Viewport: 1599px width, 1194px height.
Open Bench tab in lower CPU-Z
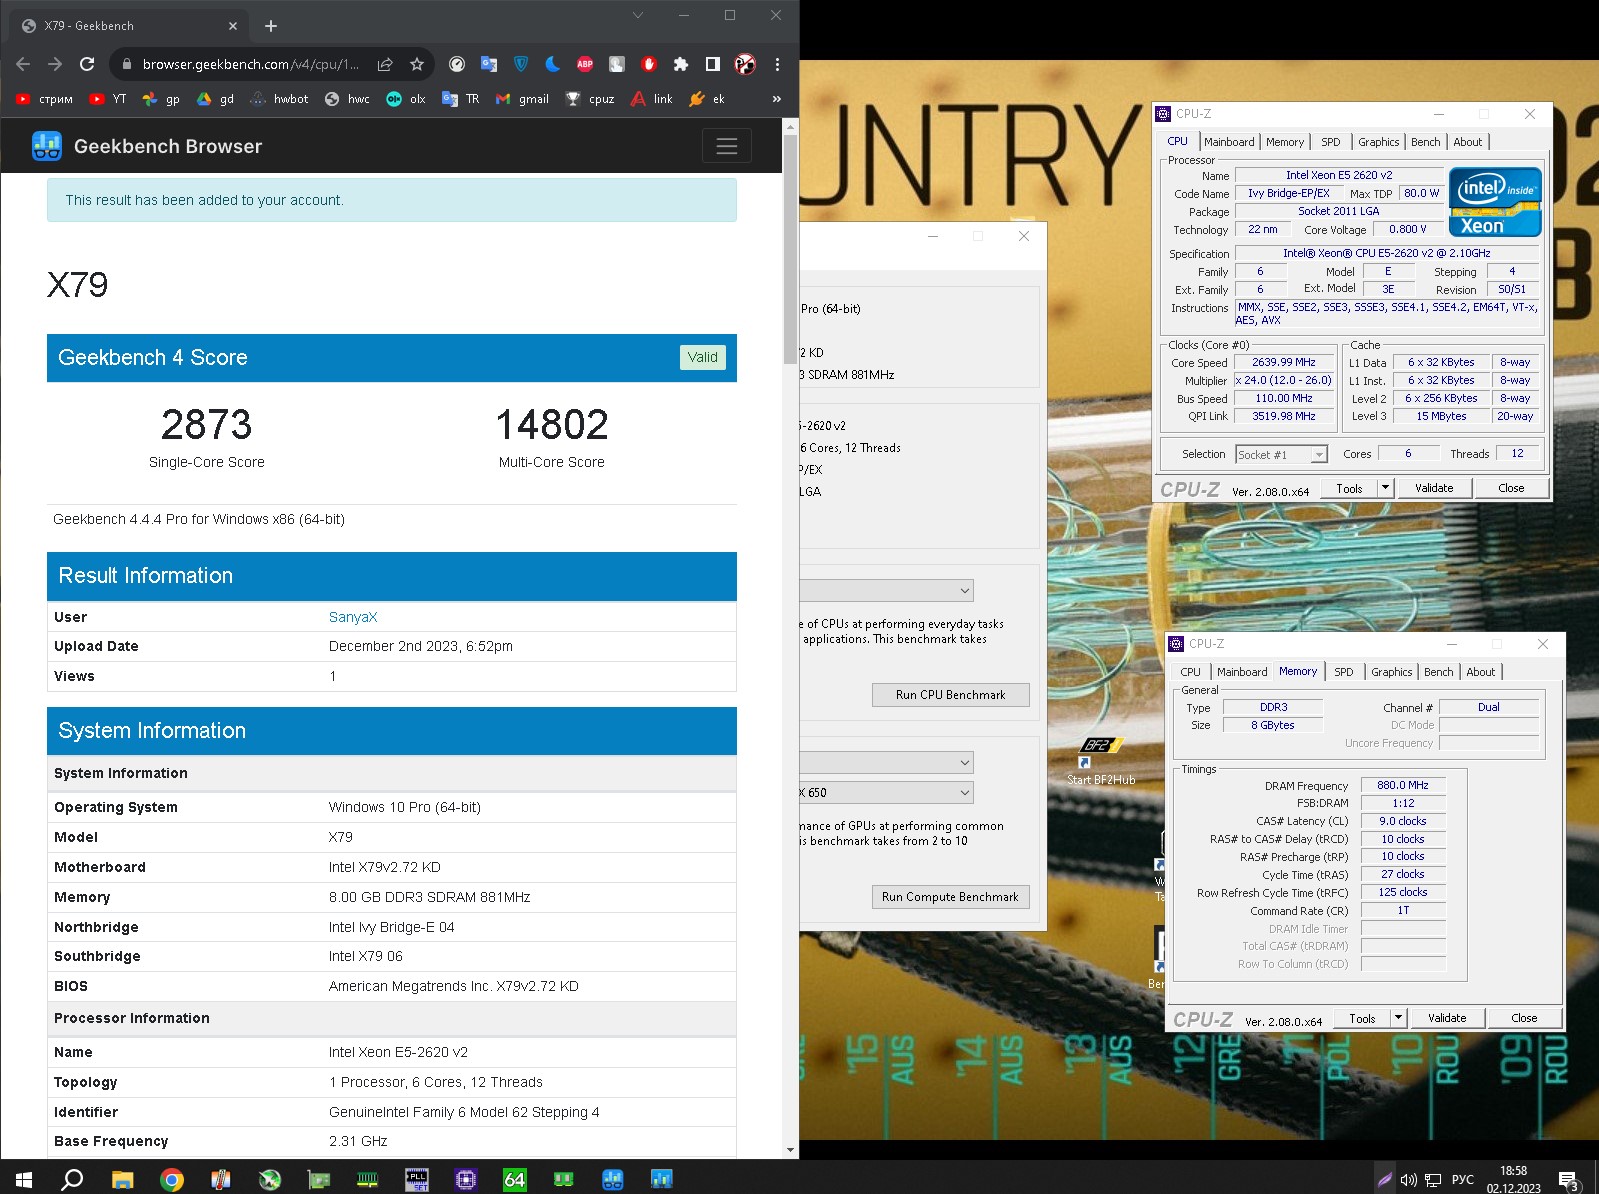[1439, 672]
